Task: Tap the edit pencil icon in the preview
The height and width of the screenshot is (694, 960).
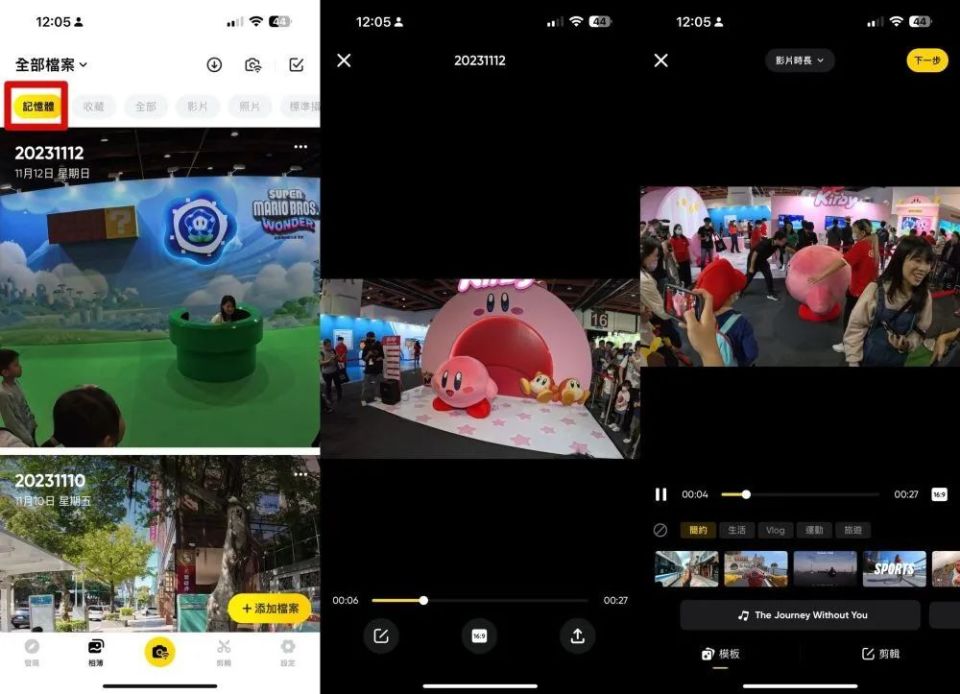Action: pyautogui.click(x=381, y=636)
